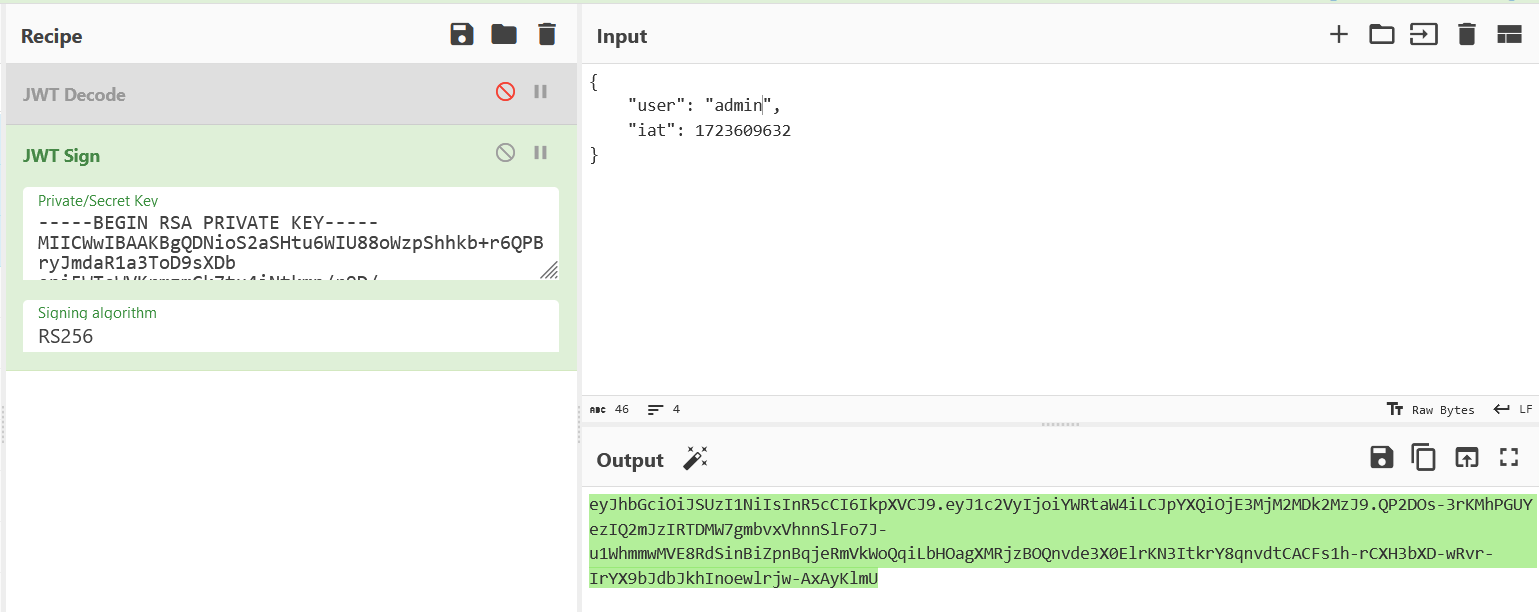Change the LF end-of-line sequence
Viewport: 1539px width, 612px height.
coord(1512,409)
